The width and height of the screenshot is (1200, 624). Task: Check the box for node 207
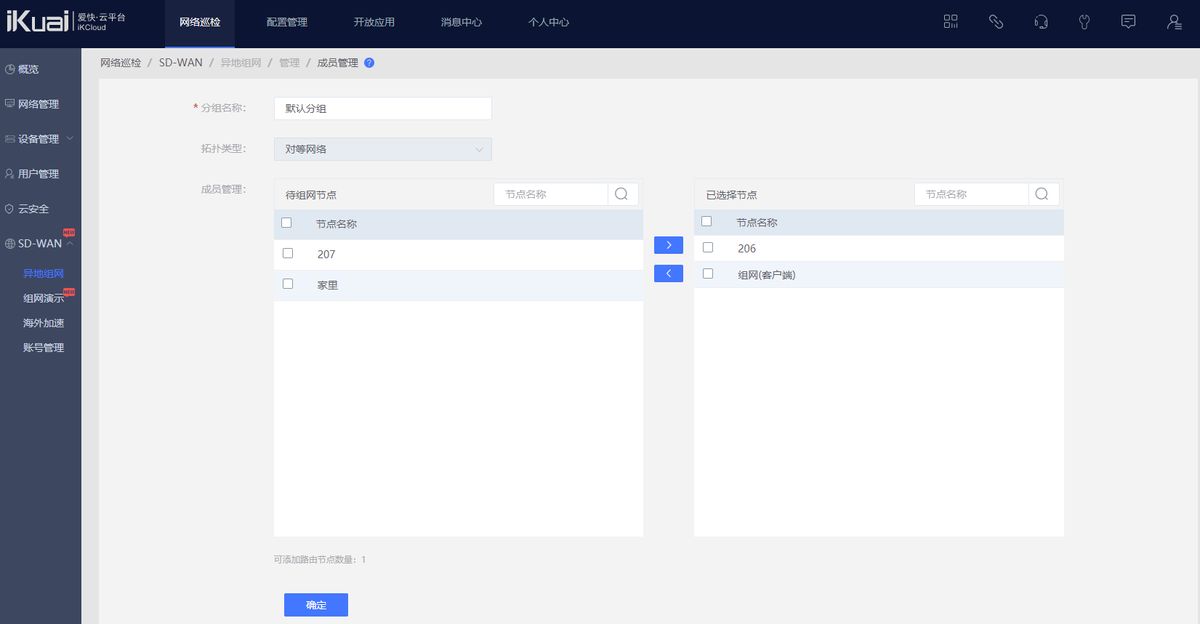pos(288,253)
